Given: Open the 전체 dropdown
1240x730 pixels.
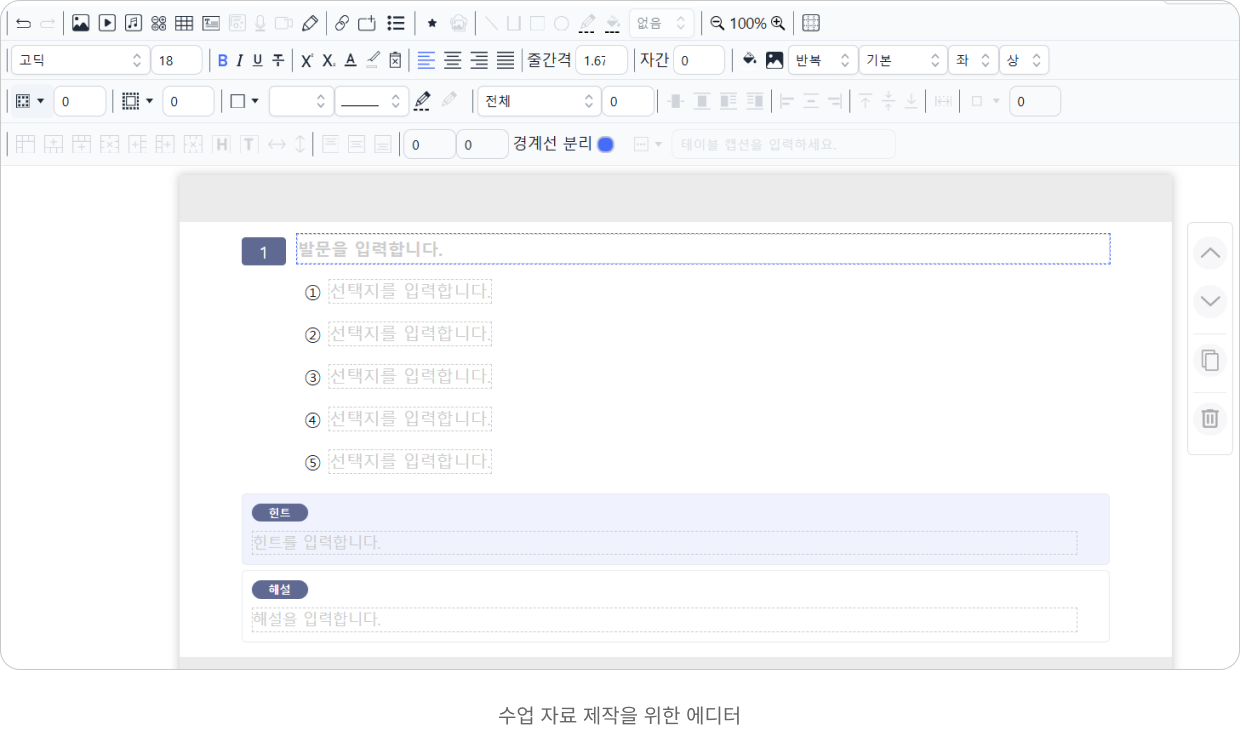Looking at the screenshot, I should (x=539, y=101).
